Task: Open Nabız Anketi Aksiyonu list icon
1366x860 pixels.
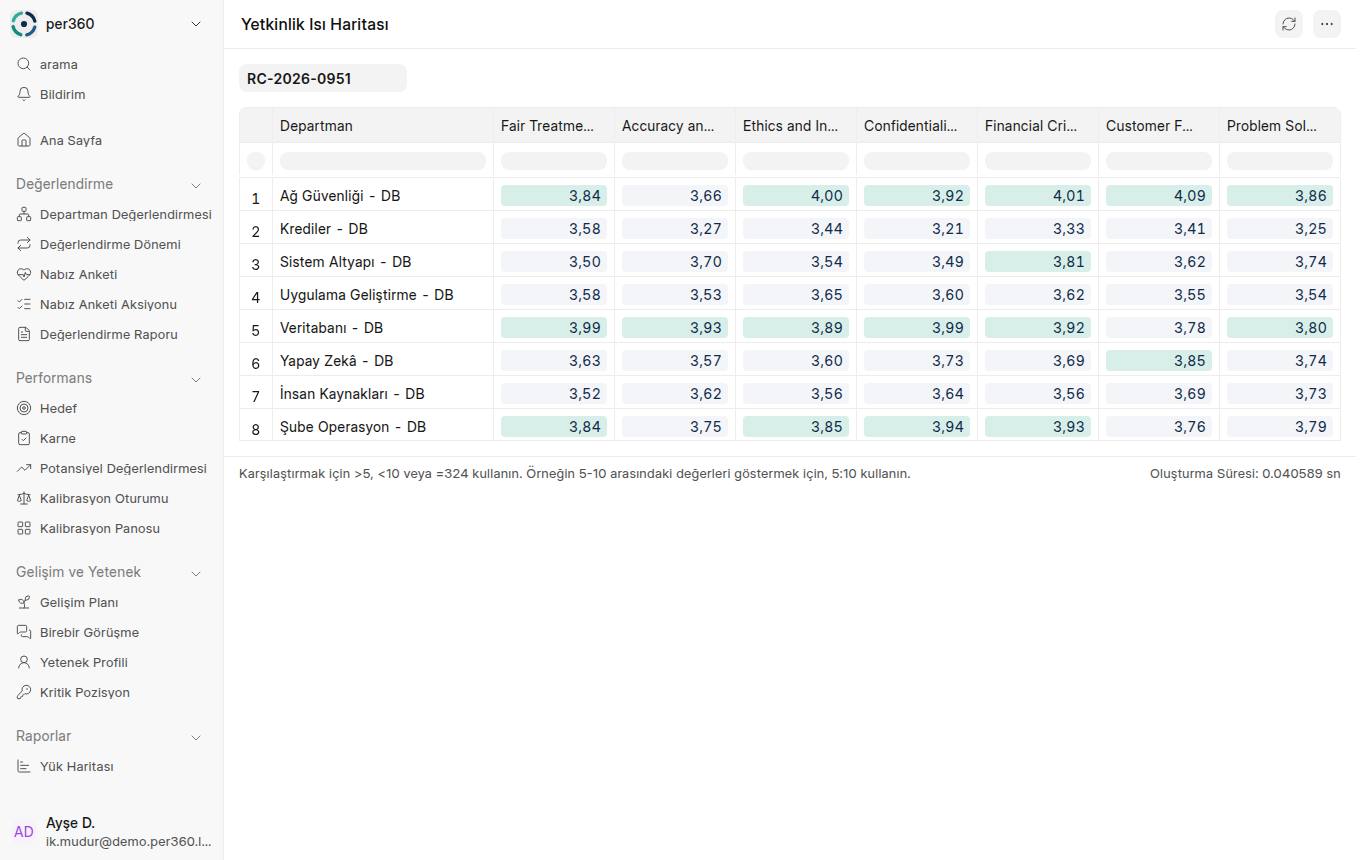Action: [x=24, y=304]
